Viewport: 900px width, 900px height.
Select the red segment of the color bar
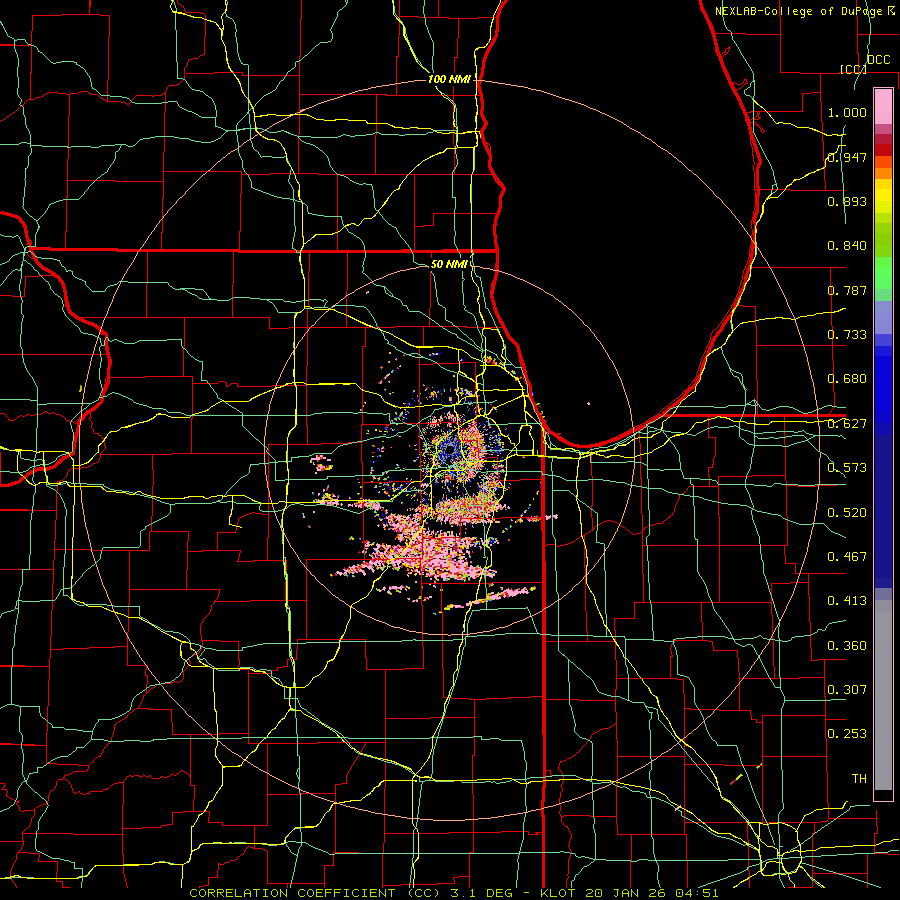coord(883,150)
